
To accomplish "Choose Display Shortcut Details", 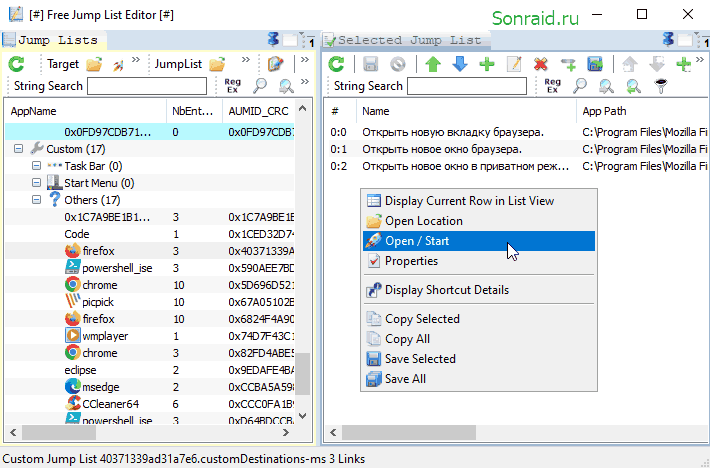I will click(479, 290).
